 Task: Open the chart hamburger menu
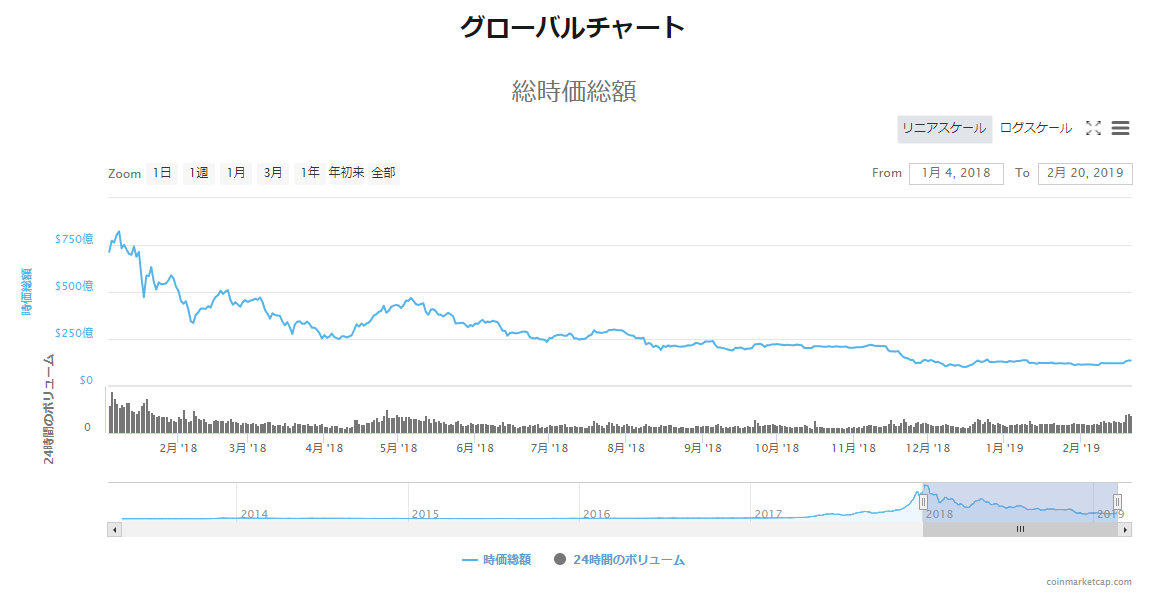tap(1120, 128)
